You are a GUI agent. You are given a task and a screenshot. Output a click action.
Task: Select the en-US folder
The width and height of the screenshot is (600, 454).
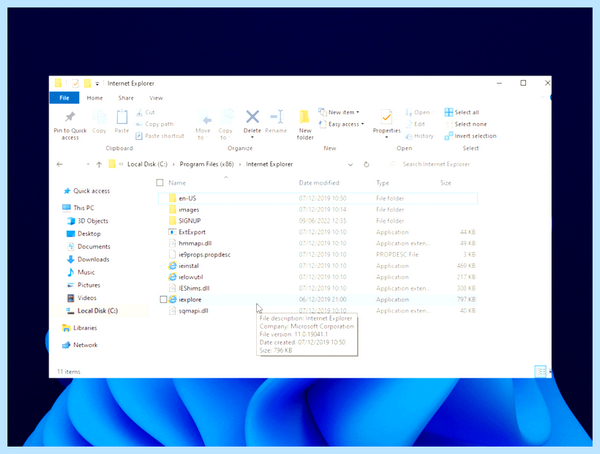[x=318, y=198]
